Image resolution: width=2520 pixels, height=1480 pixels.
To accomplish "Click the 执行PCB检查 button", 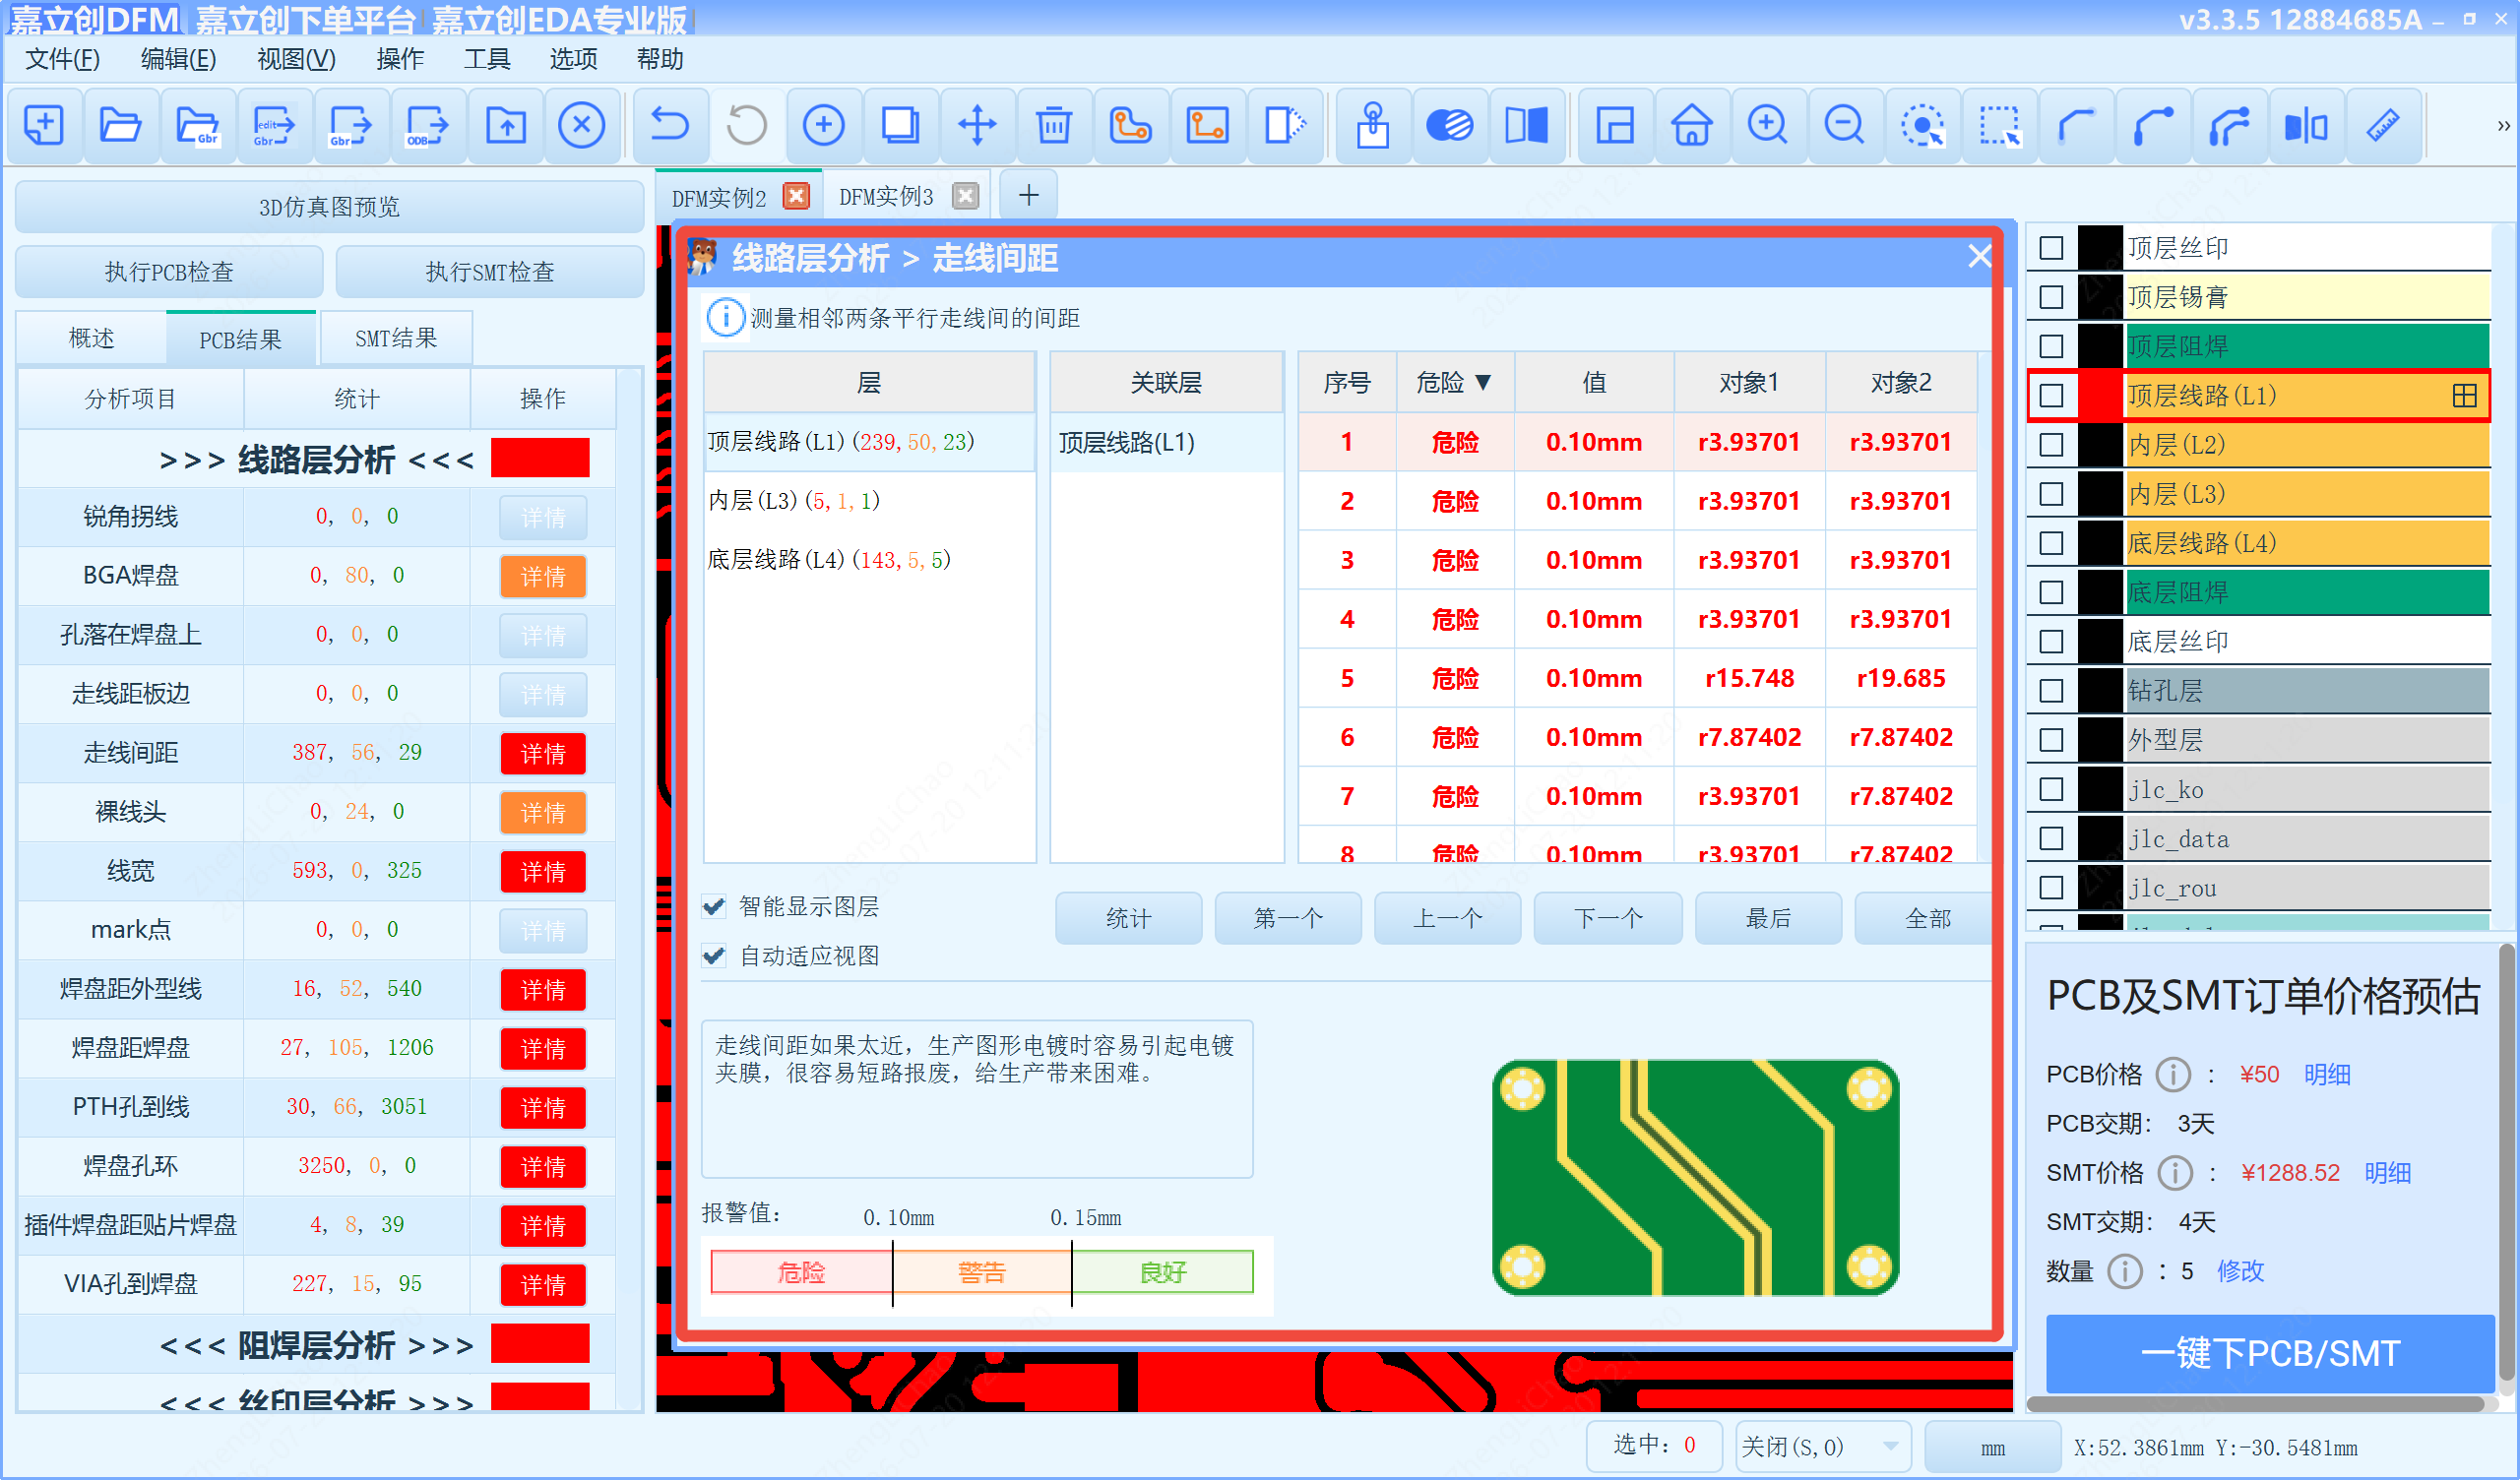I will (x=169, y=272).
